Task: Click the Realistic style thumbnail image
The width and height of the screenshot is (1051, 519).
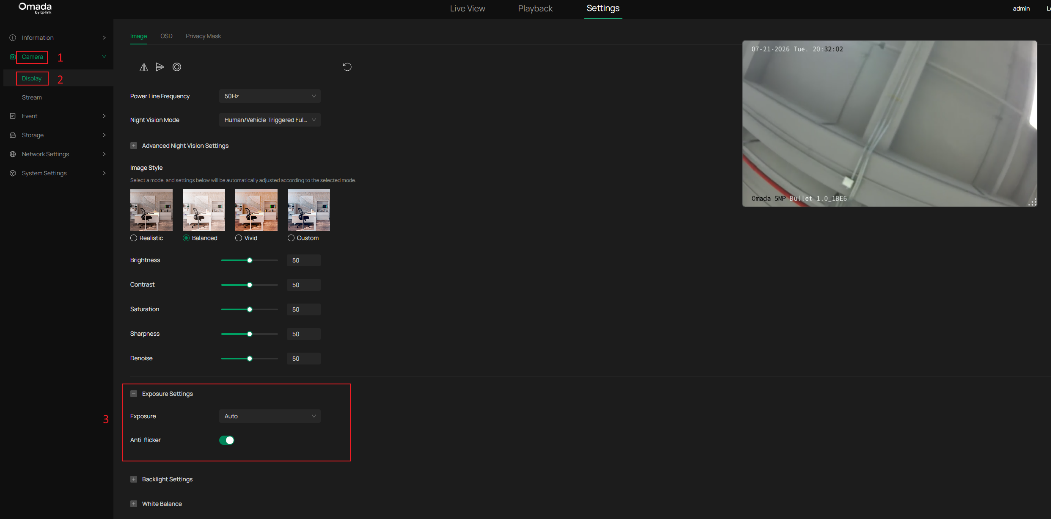Action: click(151, 210)
